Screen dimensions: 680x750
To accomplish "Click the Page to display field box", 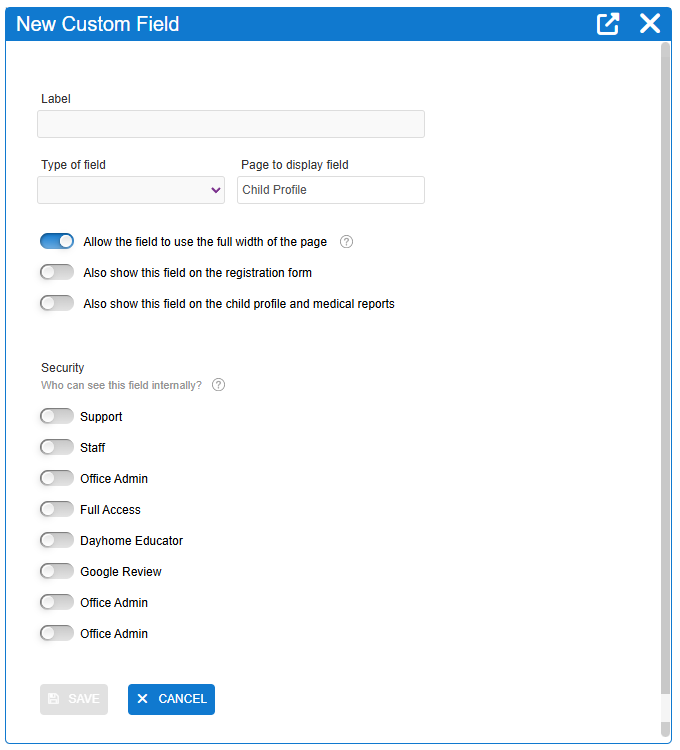I will [331, 190].
